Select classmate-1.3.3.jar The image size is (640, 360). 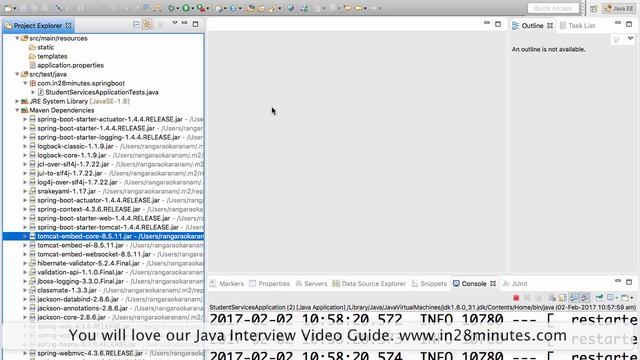(x=67, y=290)
